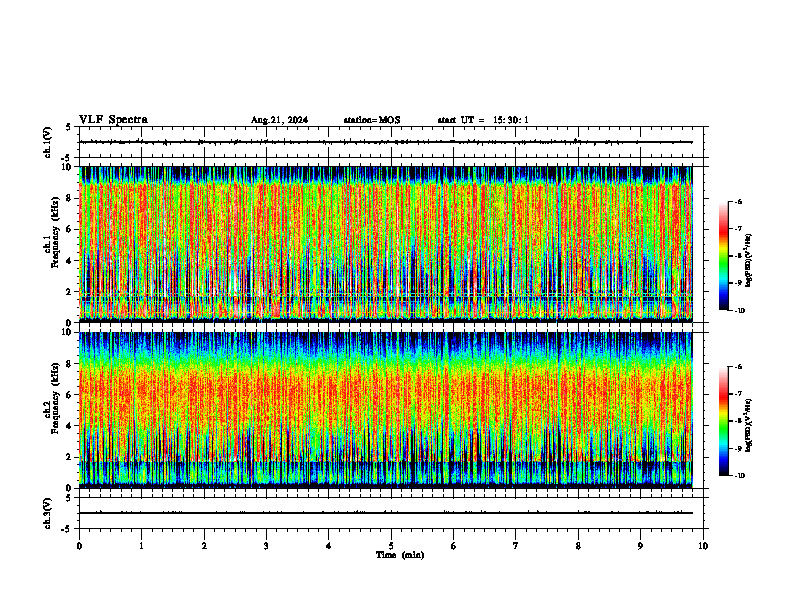Click the "4" kHz tick on ch.2 spectrogram
Viewport: 792px width, 612px height.
(x=69, y=426)
